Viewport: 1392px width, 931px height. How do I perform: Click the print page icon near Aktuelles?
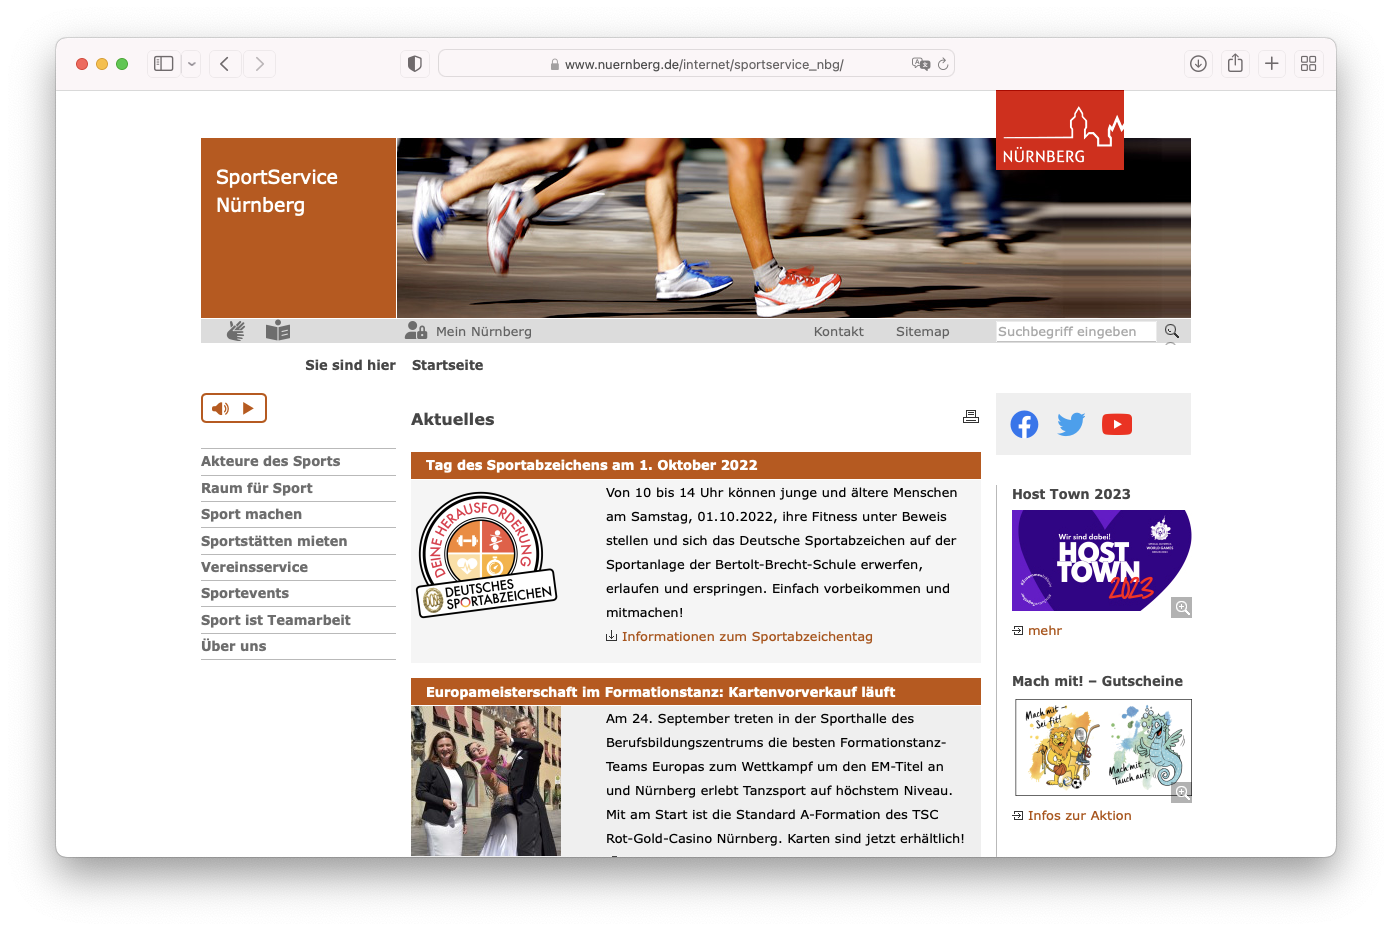[970, 417]
